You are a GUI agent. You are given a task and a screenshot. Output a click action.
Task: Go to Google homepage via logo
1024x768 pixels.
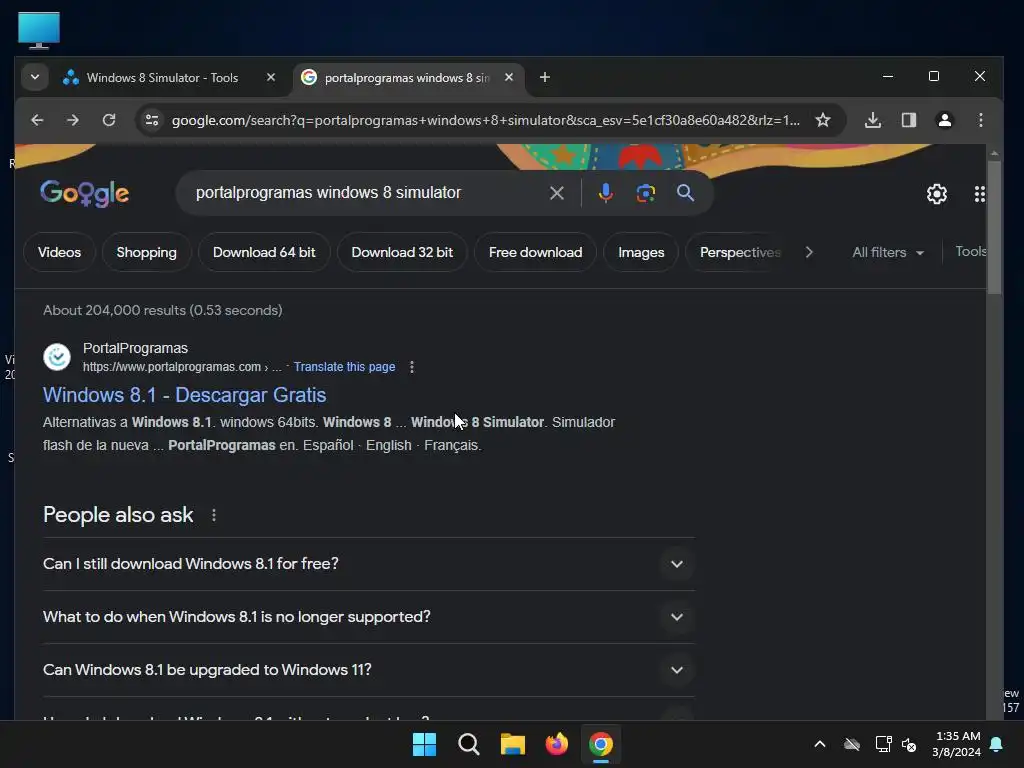(84, 193)
